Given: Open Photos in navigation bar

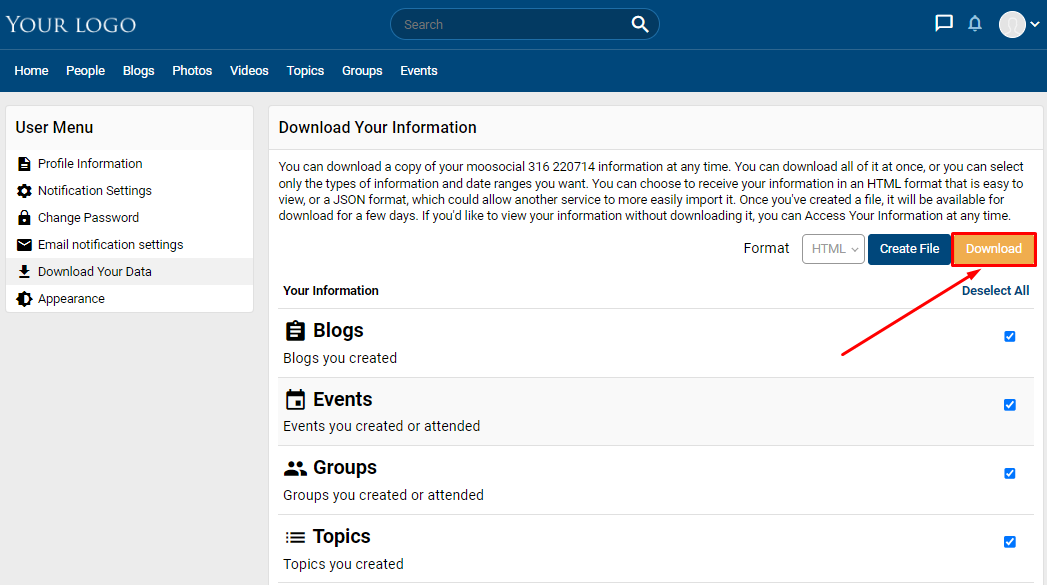Looking at the screenshot, I should pyautogui.click(x=192, y=71).
